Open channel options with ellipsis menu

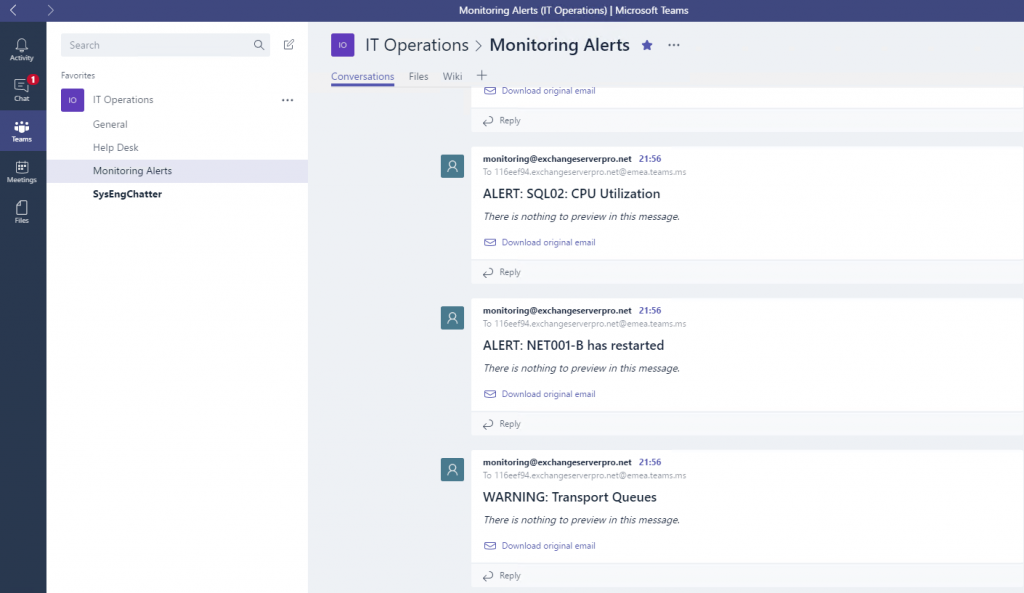673,45
